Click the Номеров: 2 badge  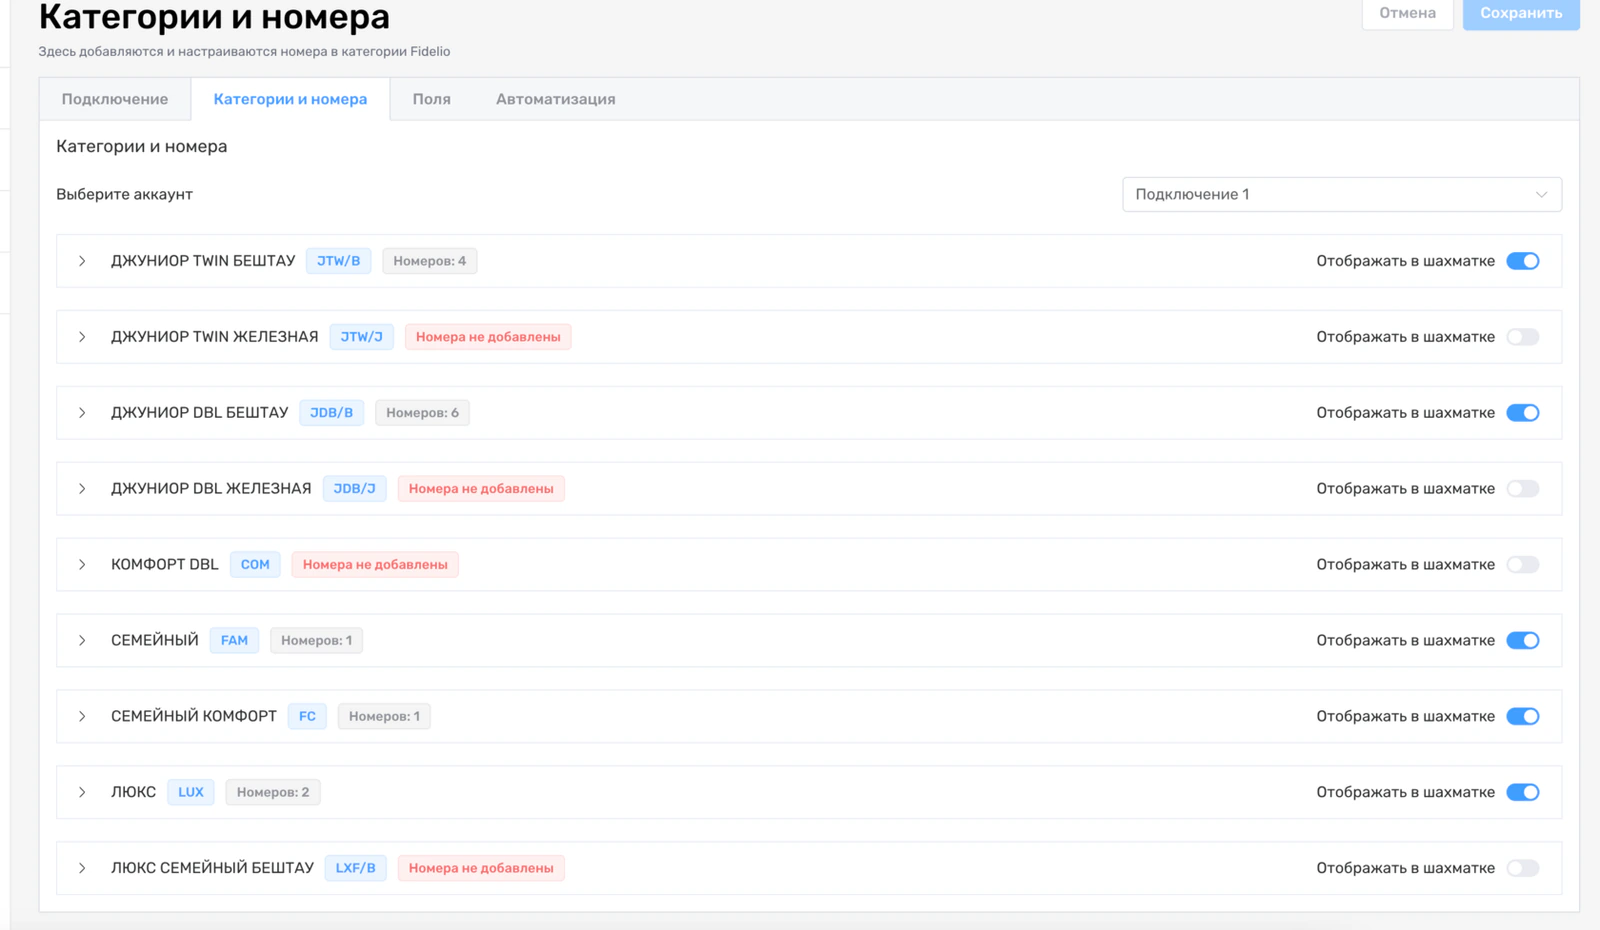click(272, 792)
